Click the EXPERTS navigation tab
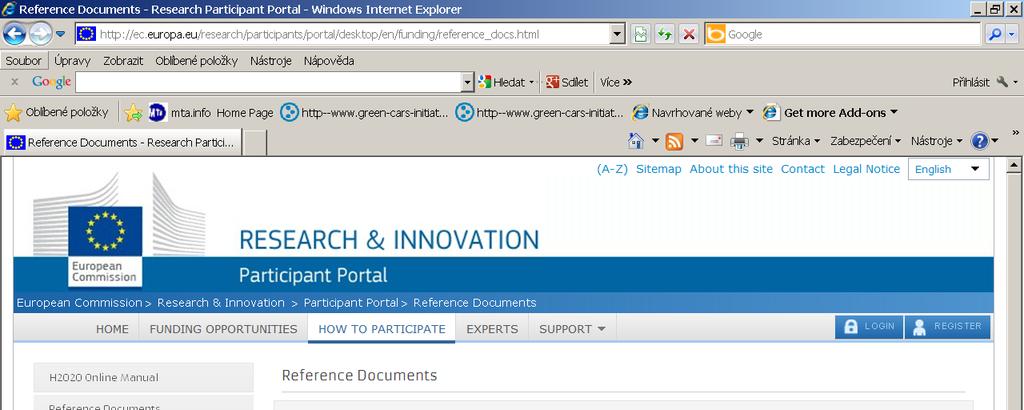 tap(492, 329)
